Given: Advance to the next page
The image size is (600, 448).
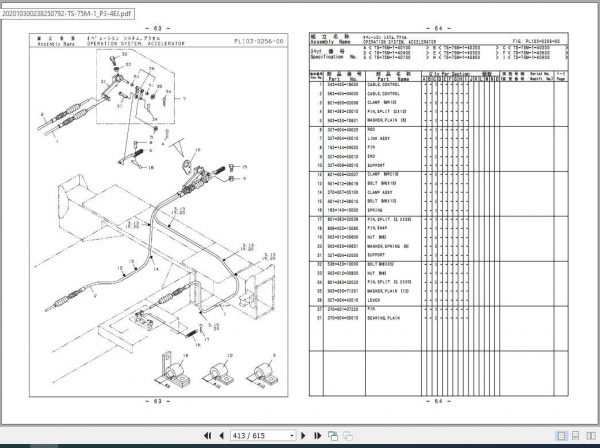Looking at the screenshot, I should click(x=303, y=435).
